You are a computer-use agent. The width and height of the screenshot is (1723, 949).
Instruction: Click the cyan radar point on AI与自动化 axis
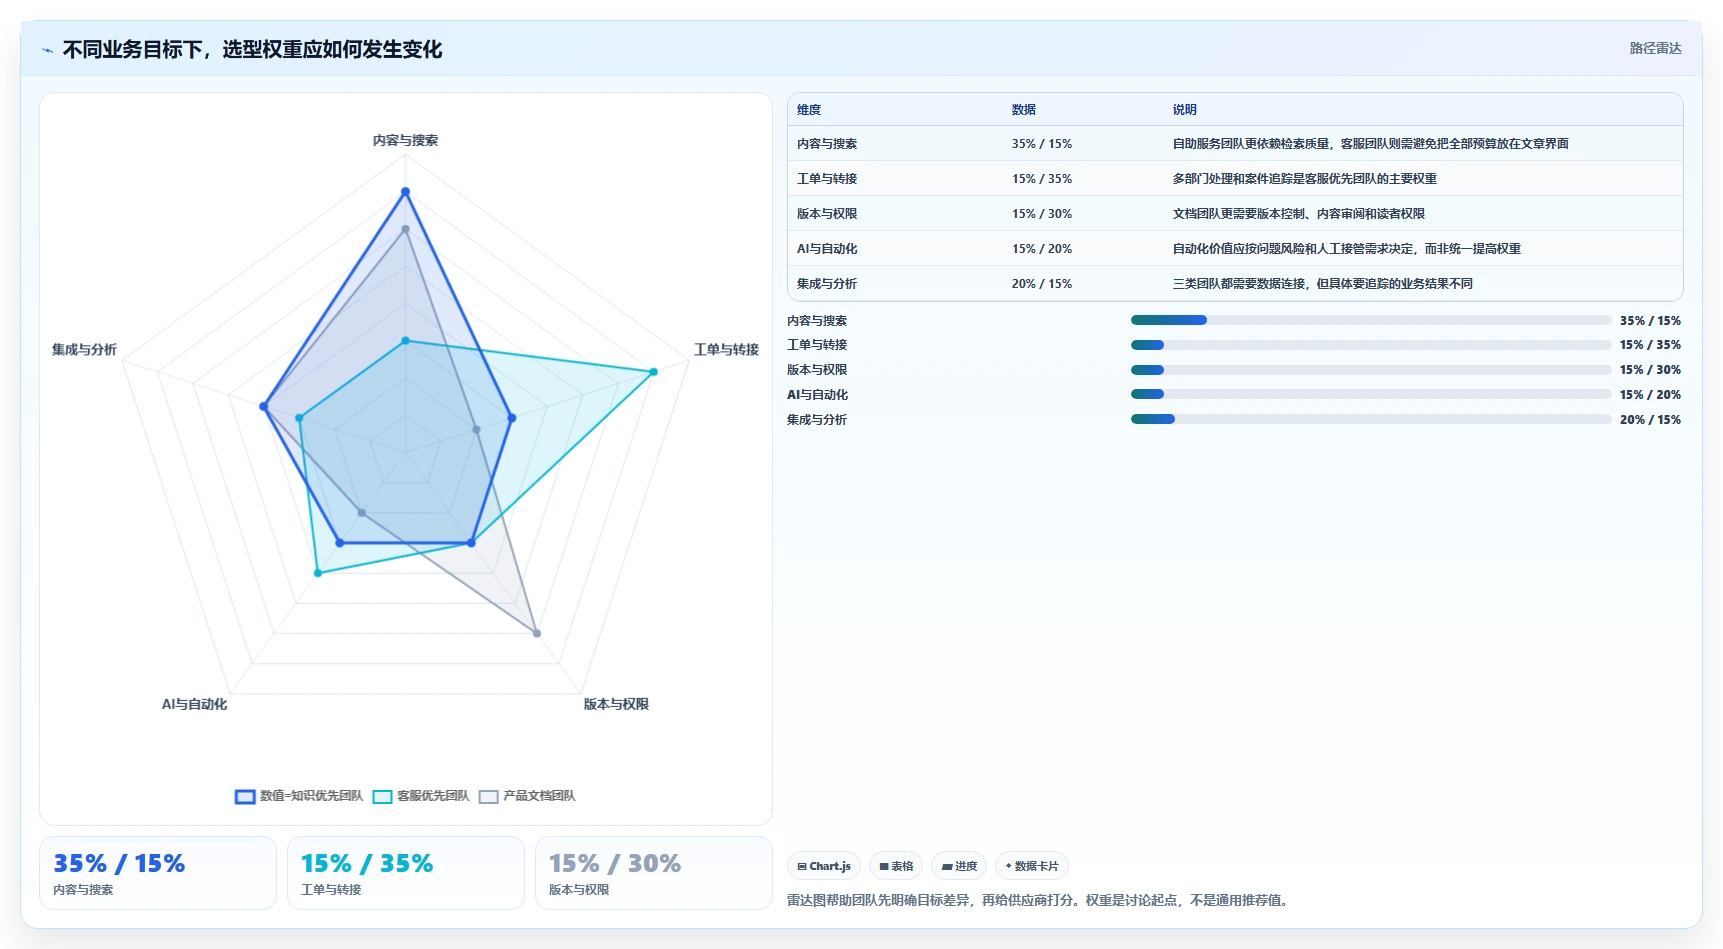318,573
